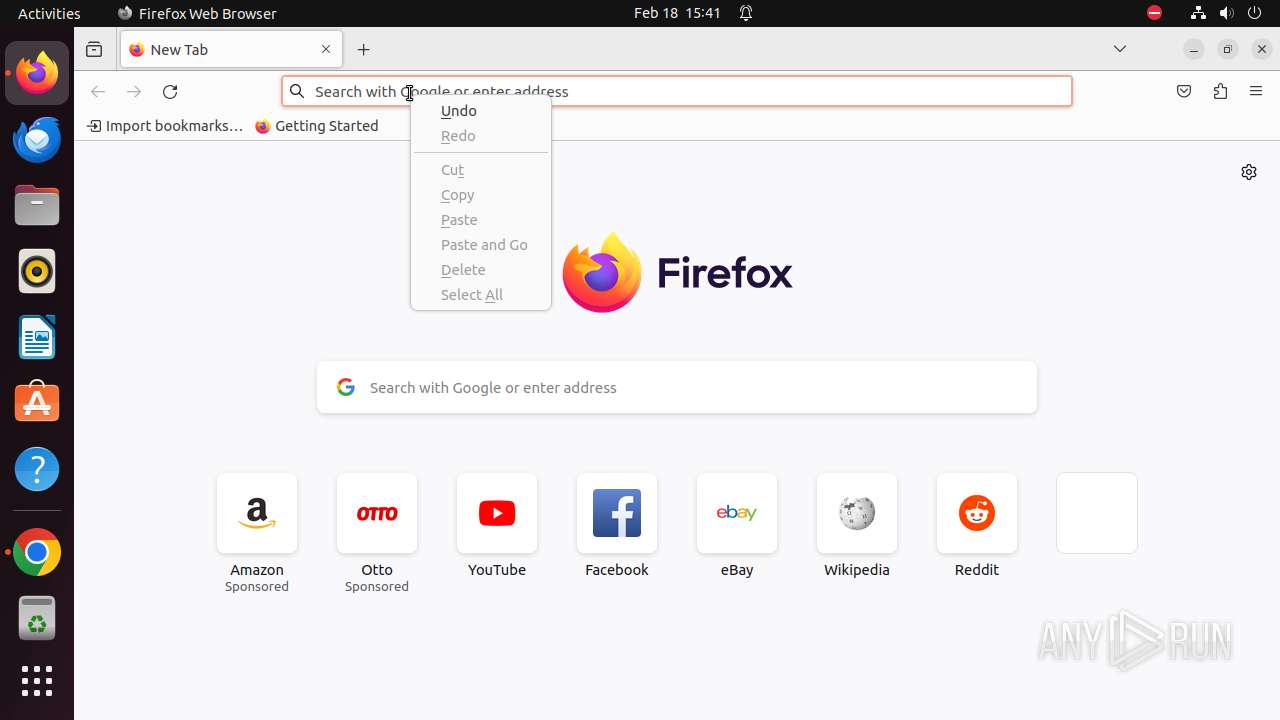
Task: Open Rhythmbox music player in dock
Action: click(x=37, y=271)
